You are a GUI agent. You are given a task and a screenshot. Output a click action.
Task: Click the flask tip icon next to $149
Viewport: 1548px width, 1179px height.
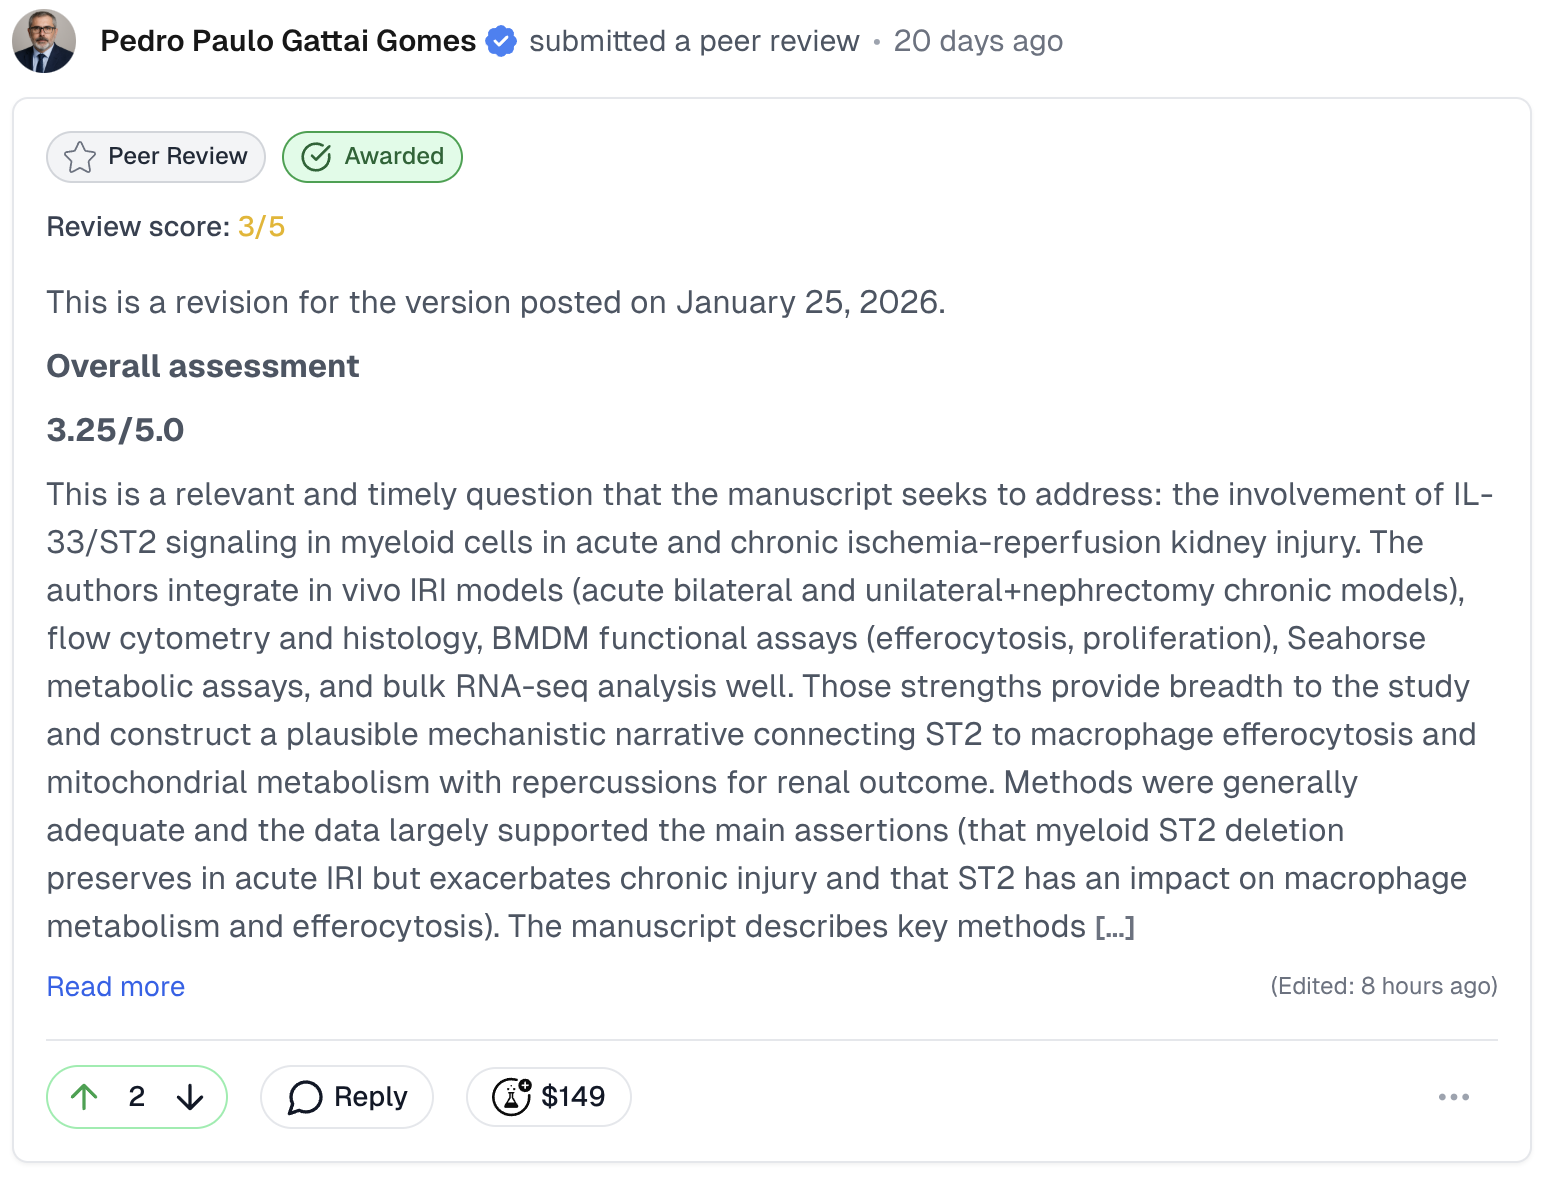(x=512, y=1097)
